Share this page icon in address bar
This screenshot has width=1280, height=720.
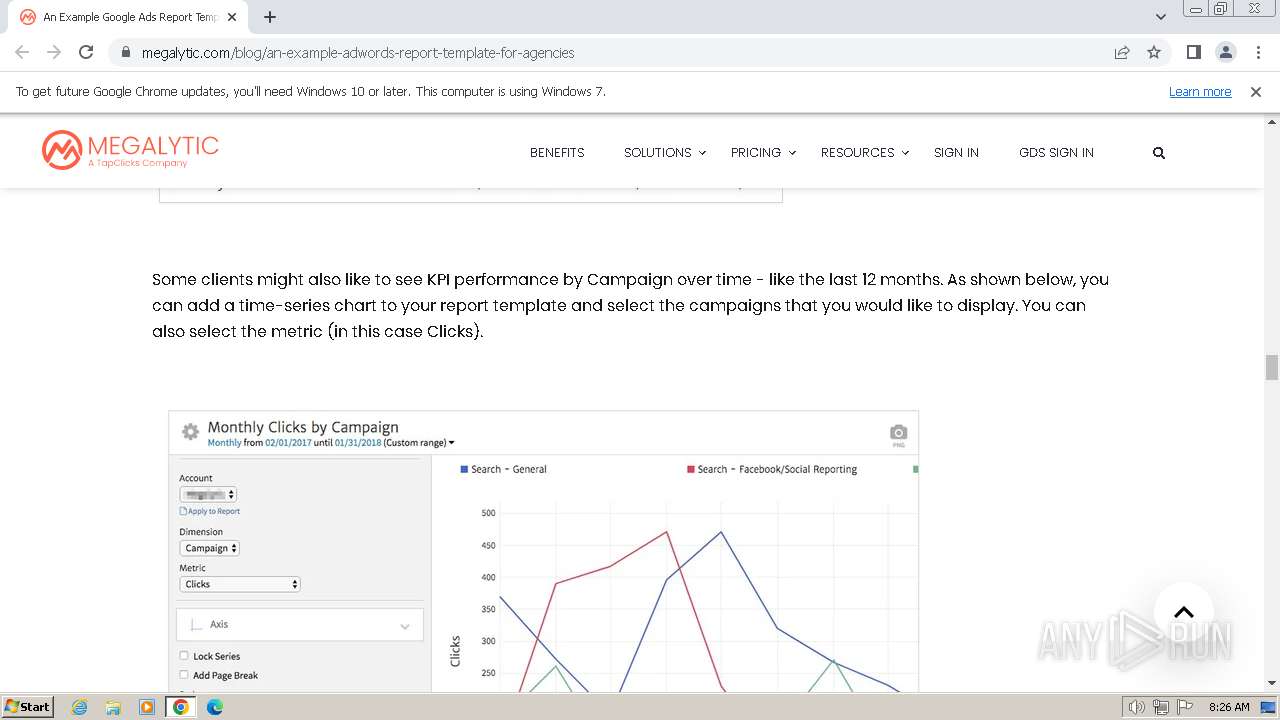(x=1122, y=52)
